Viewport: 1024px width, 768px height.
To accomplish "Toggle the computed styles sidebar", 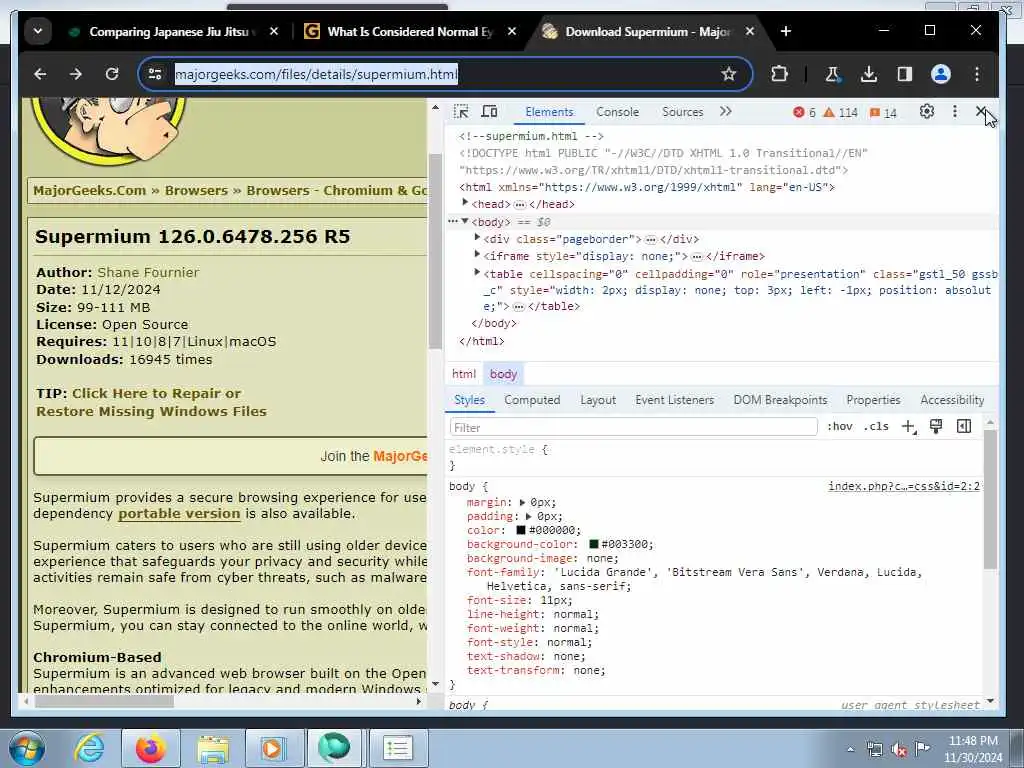I will pos(964,426).
